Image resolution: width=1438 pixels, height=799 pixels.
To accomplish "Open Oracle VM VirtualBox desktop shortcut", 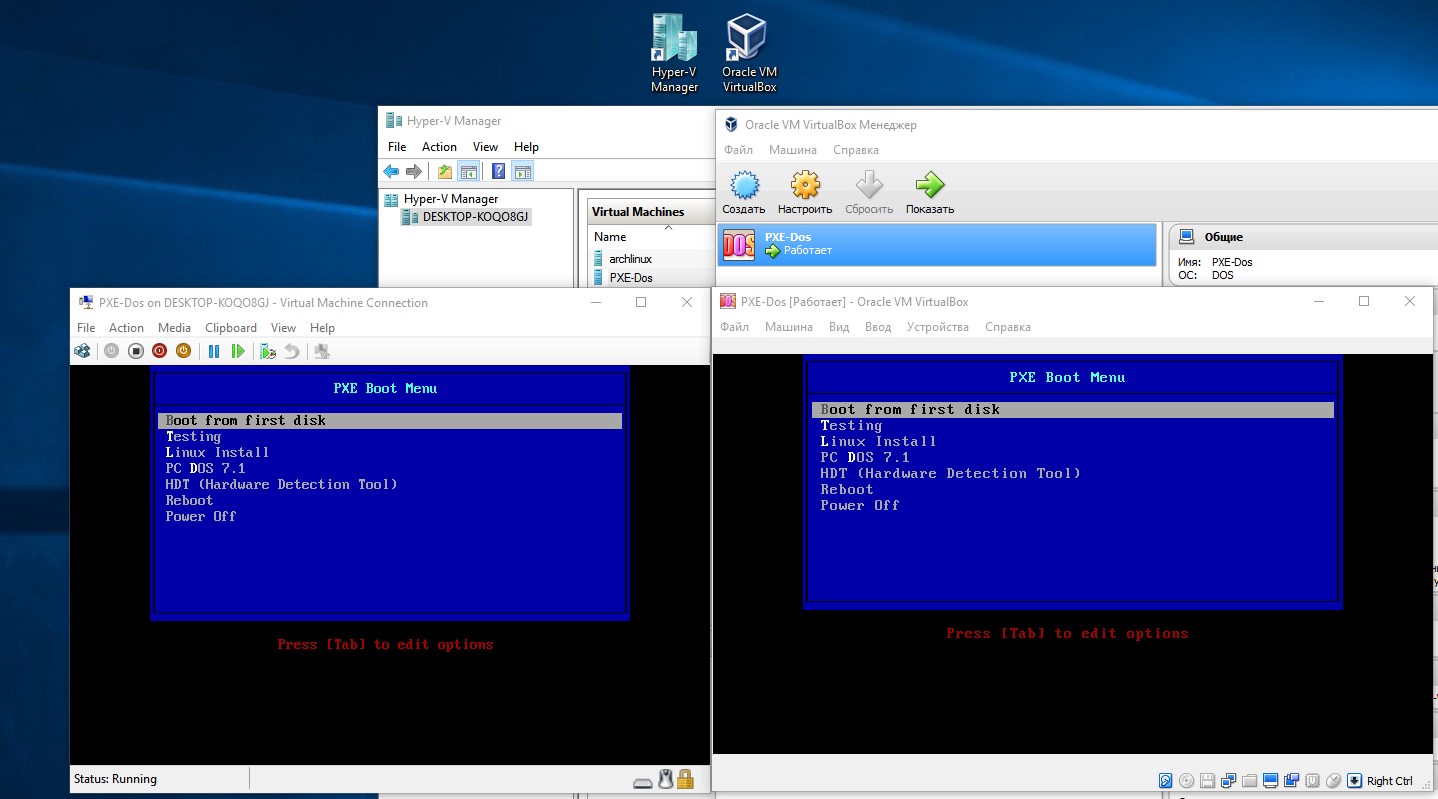I will point(749,54).
